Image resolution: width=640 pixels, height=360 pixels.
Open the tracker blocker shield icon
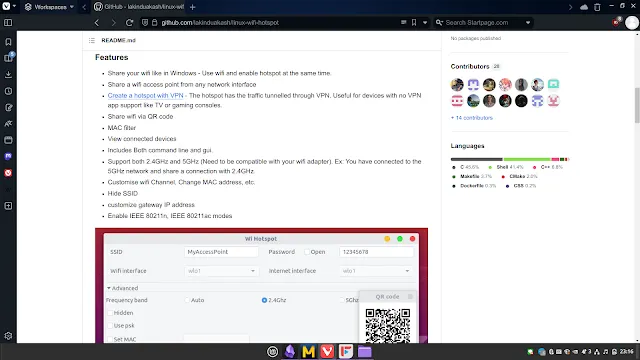tap(145, 22)
